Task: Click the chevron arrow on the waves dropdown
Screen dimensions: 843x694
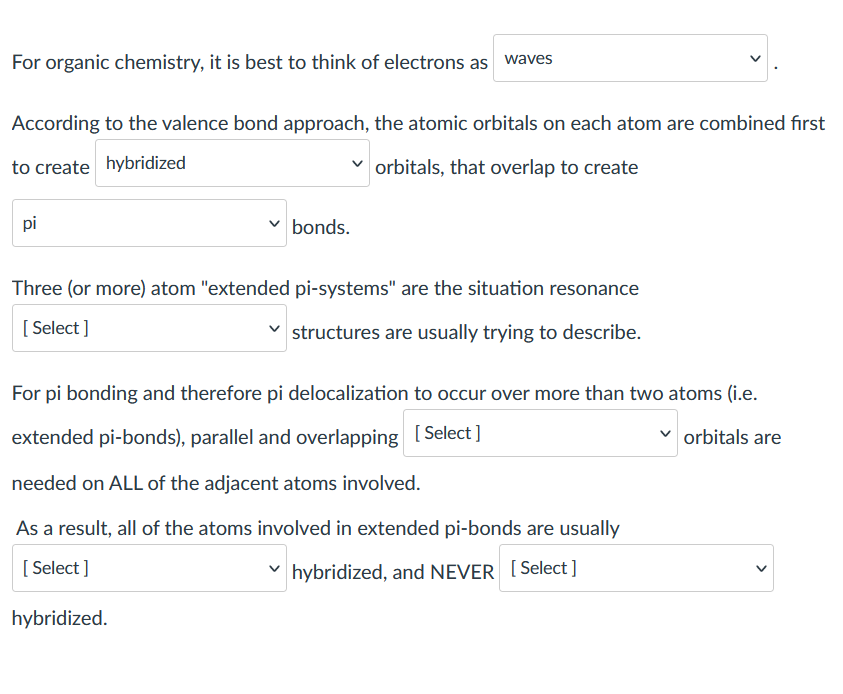Action: (757, 58)
